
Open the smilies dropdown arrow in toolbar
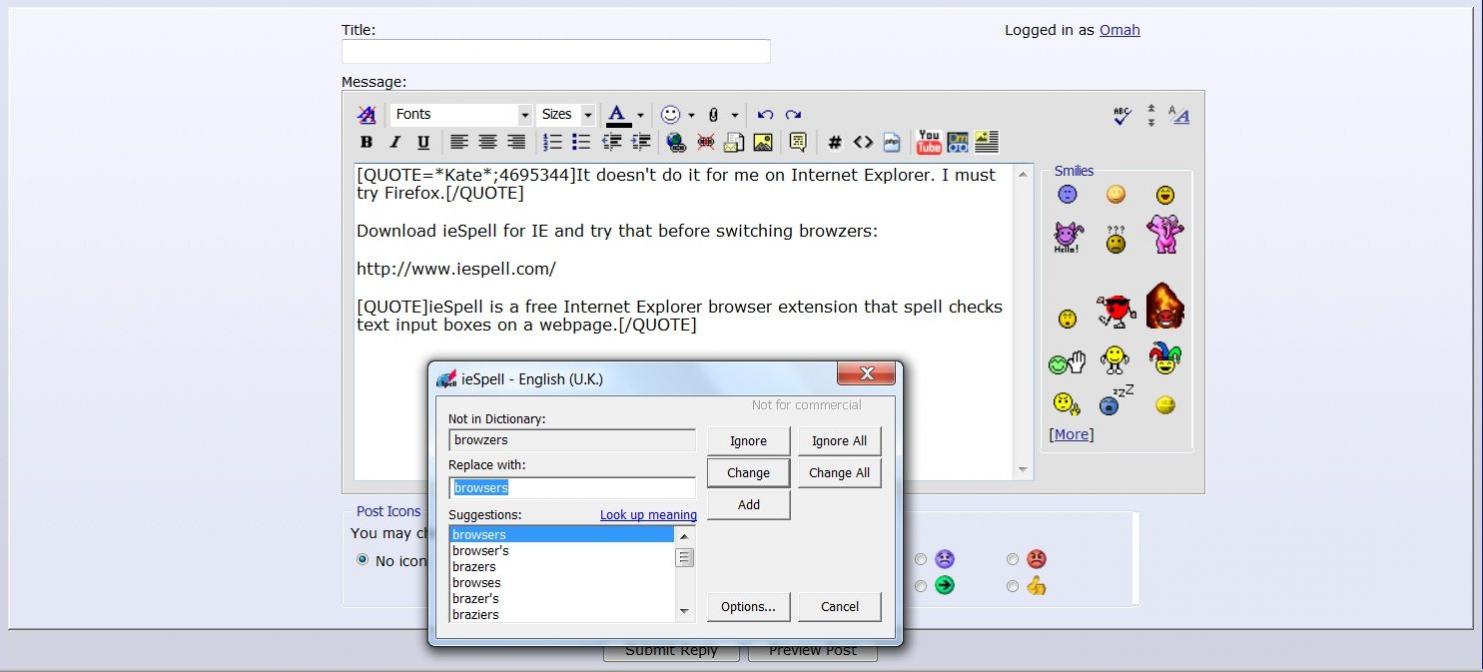(x=691, y=115)
